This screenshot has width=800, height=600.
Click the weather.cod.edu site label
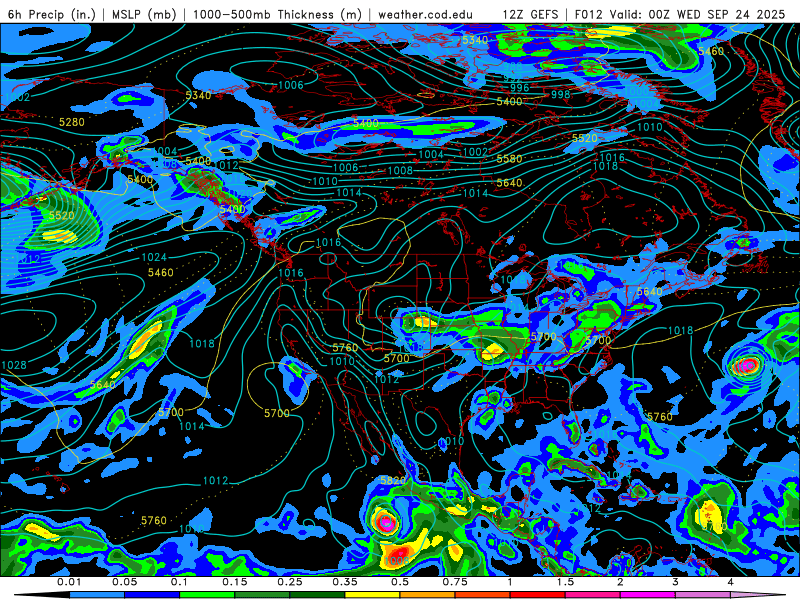(x=426, y=14)
